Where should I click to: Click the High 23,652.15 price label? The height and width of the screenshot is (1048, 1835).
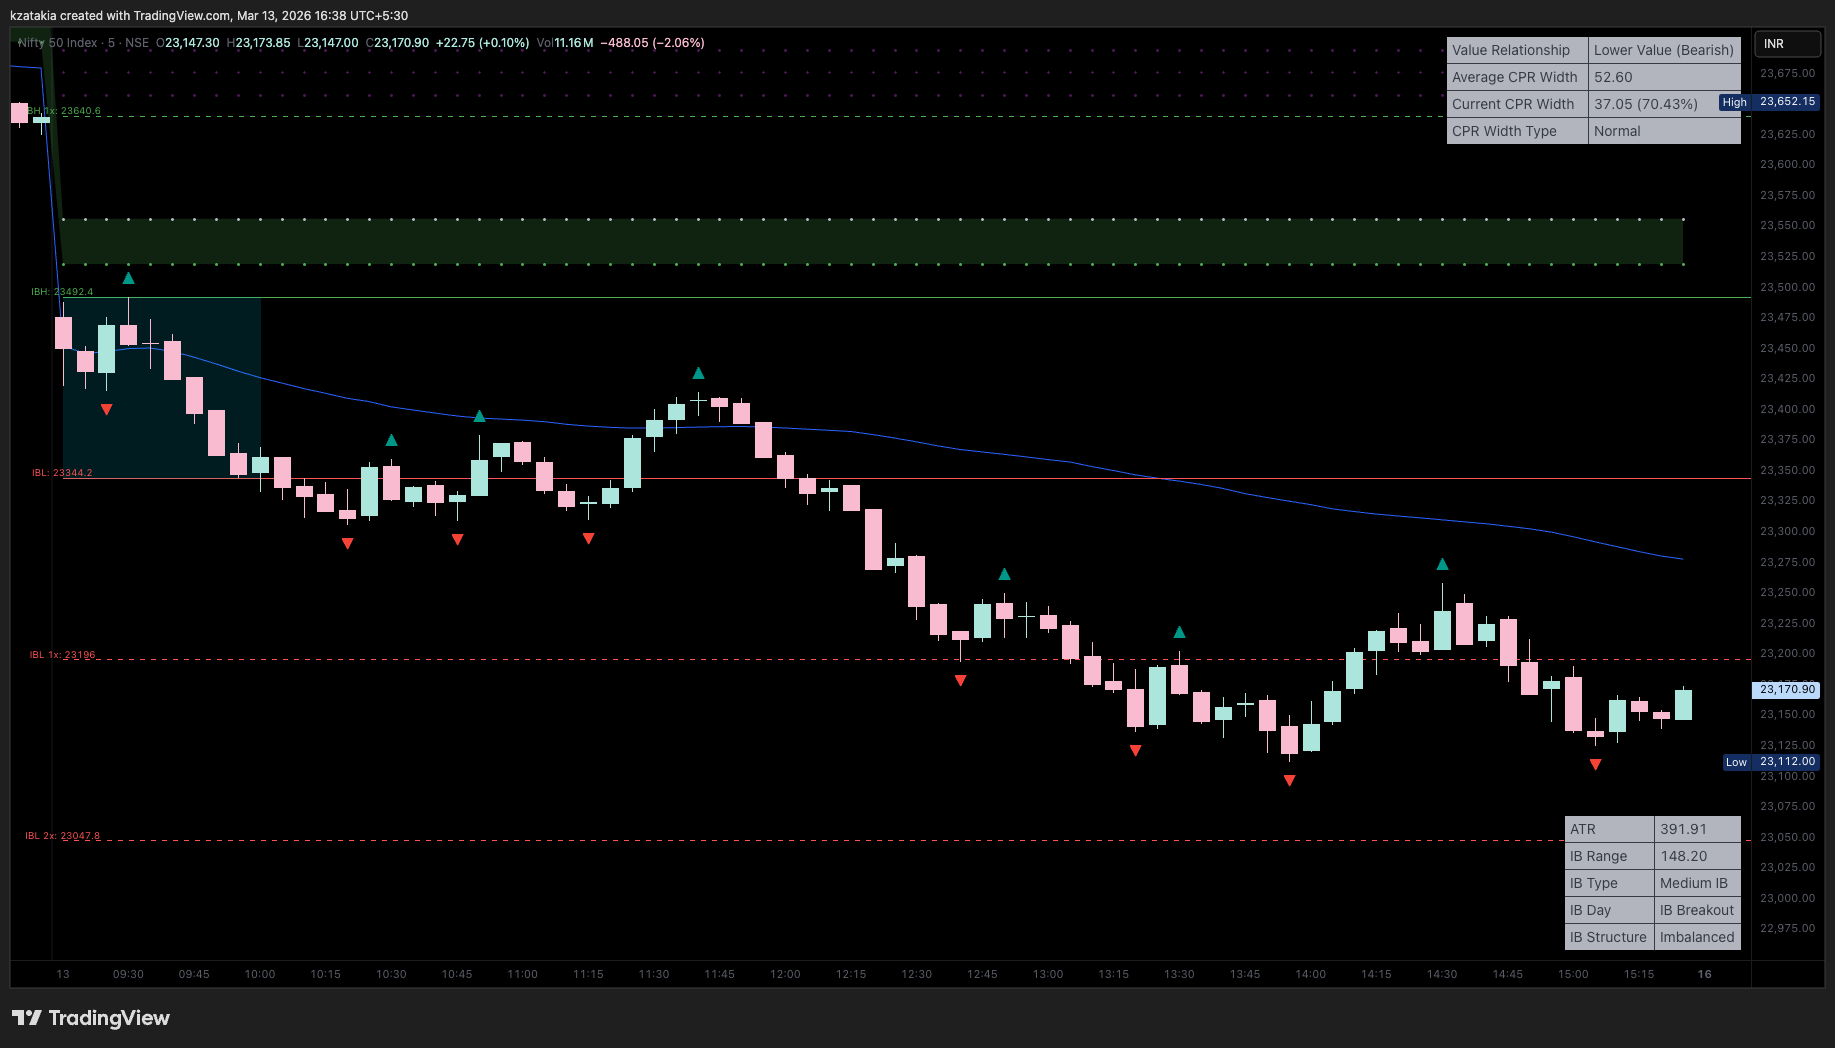tap(1769, 102)
